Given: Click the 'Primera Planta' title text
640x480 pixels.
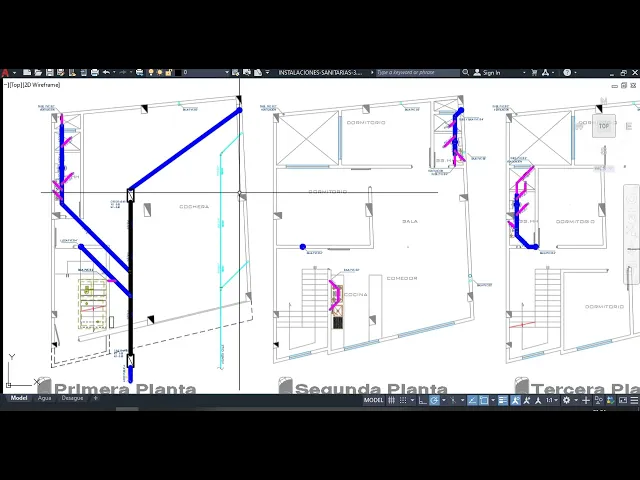Looking at the screenshot, I should [x=125, y=389].
